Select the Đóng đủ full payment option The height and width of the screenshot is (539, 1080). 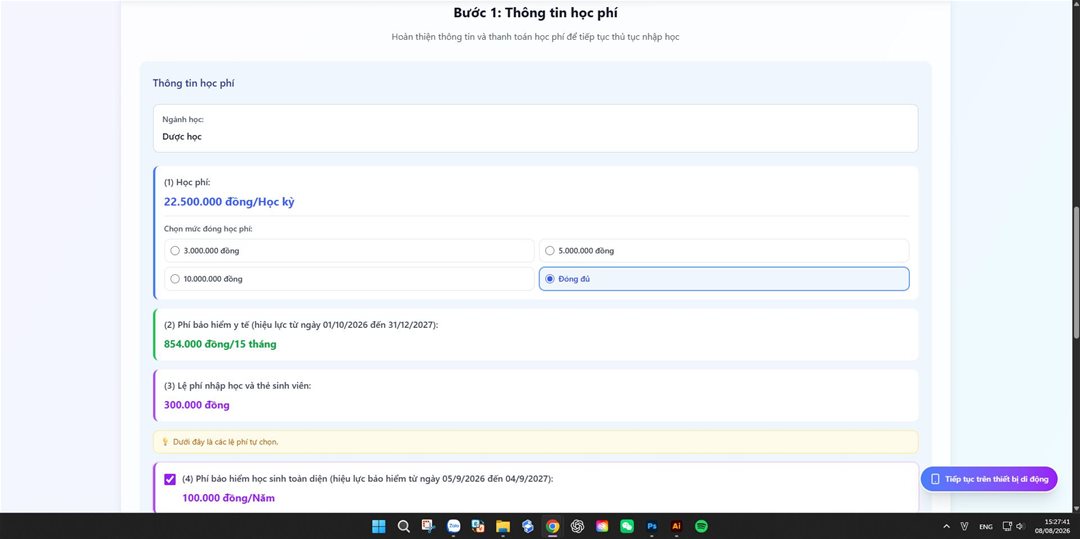(x=724, y=279)
